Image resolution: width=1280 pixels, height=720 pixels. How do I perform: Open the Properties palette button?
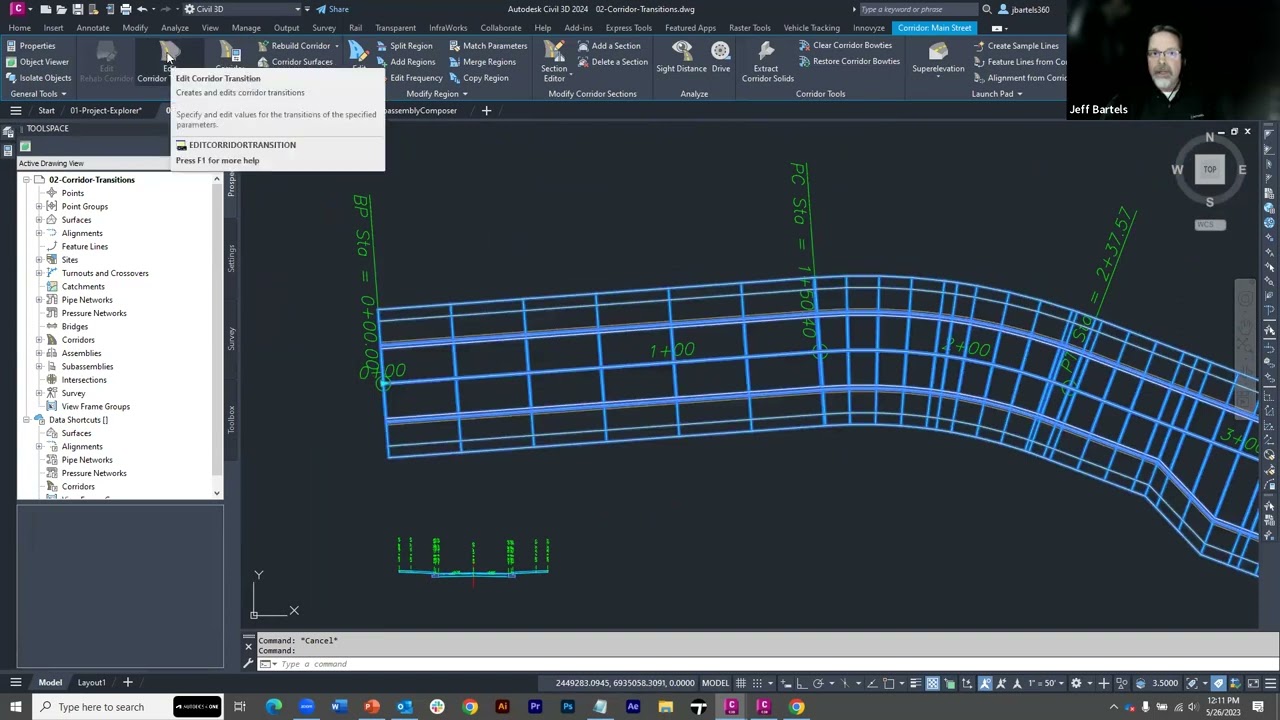[30, 46]
